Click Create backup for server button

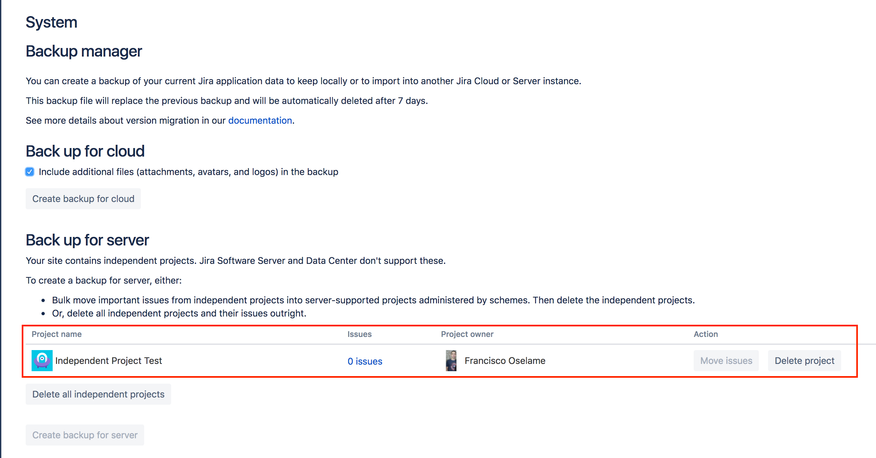(x=85, y=435)
